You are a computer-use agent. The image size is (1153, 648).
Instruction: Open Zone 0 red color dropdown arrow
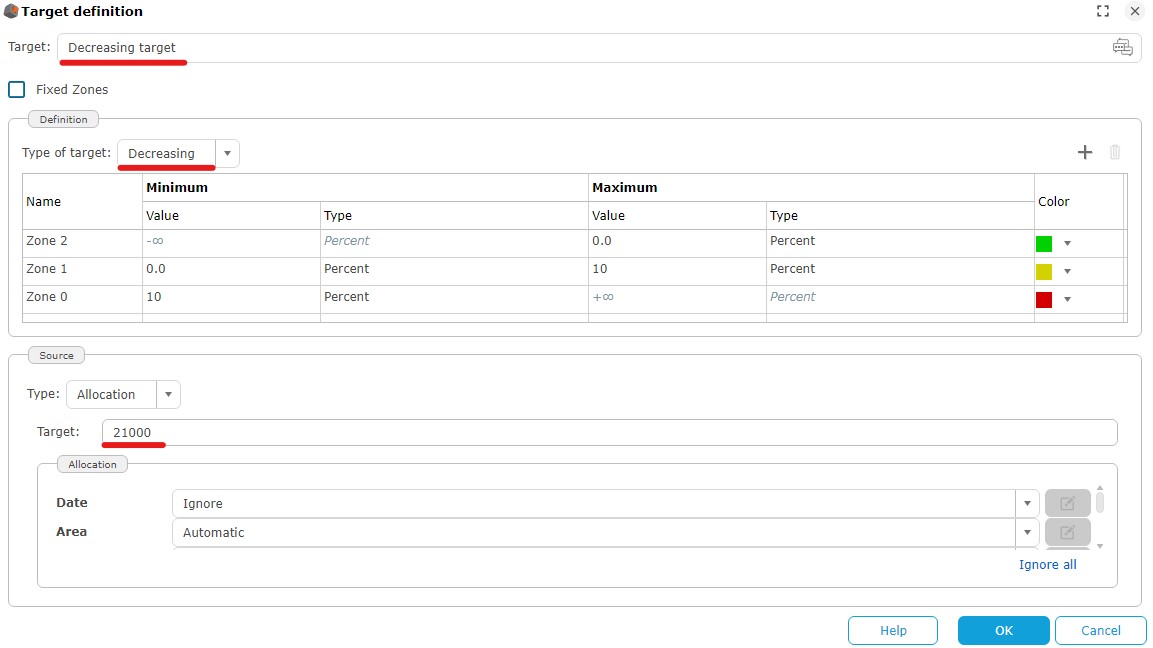tap(1067, 299)
